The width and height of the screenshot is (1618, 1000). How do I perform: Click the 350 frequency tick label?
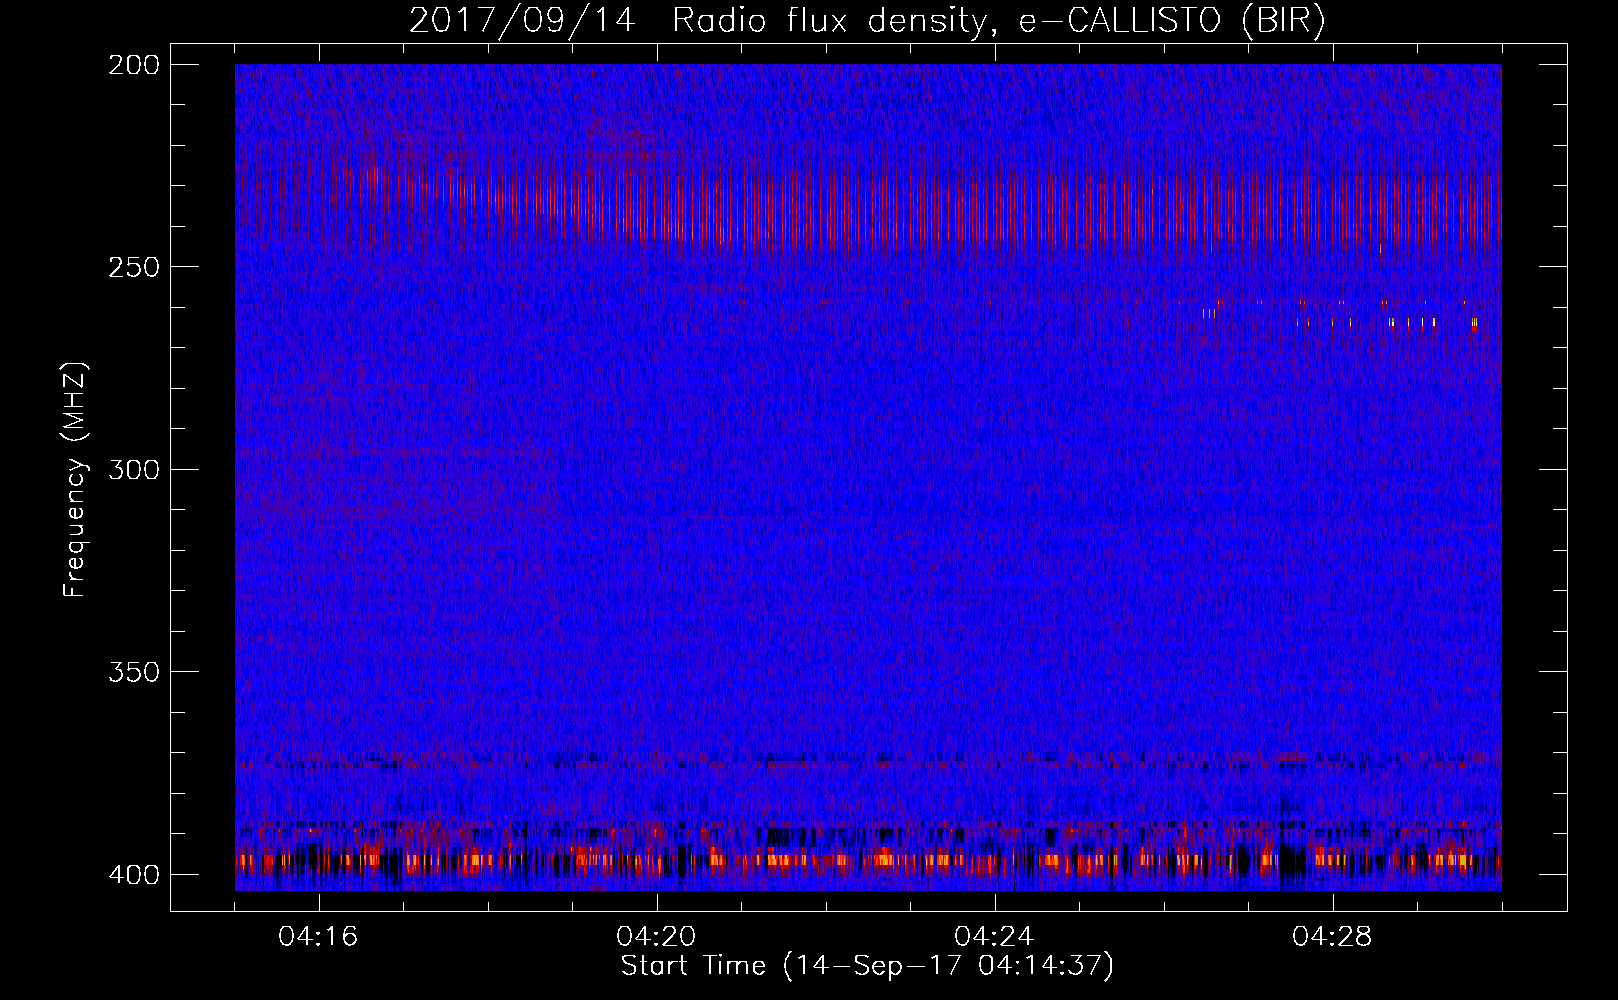(134, 672)
